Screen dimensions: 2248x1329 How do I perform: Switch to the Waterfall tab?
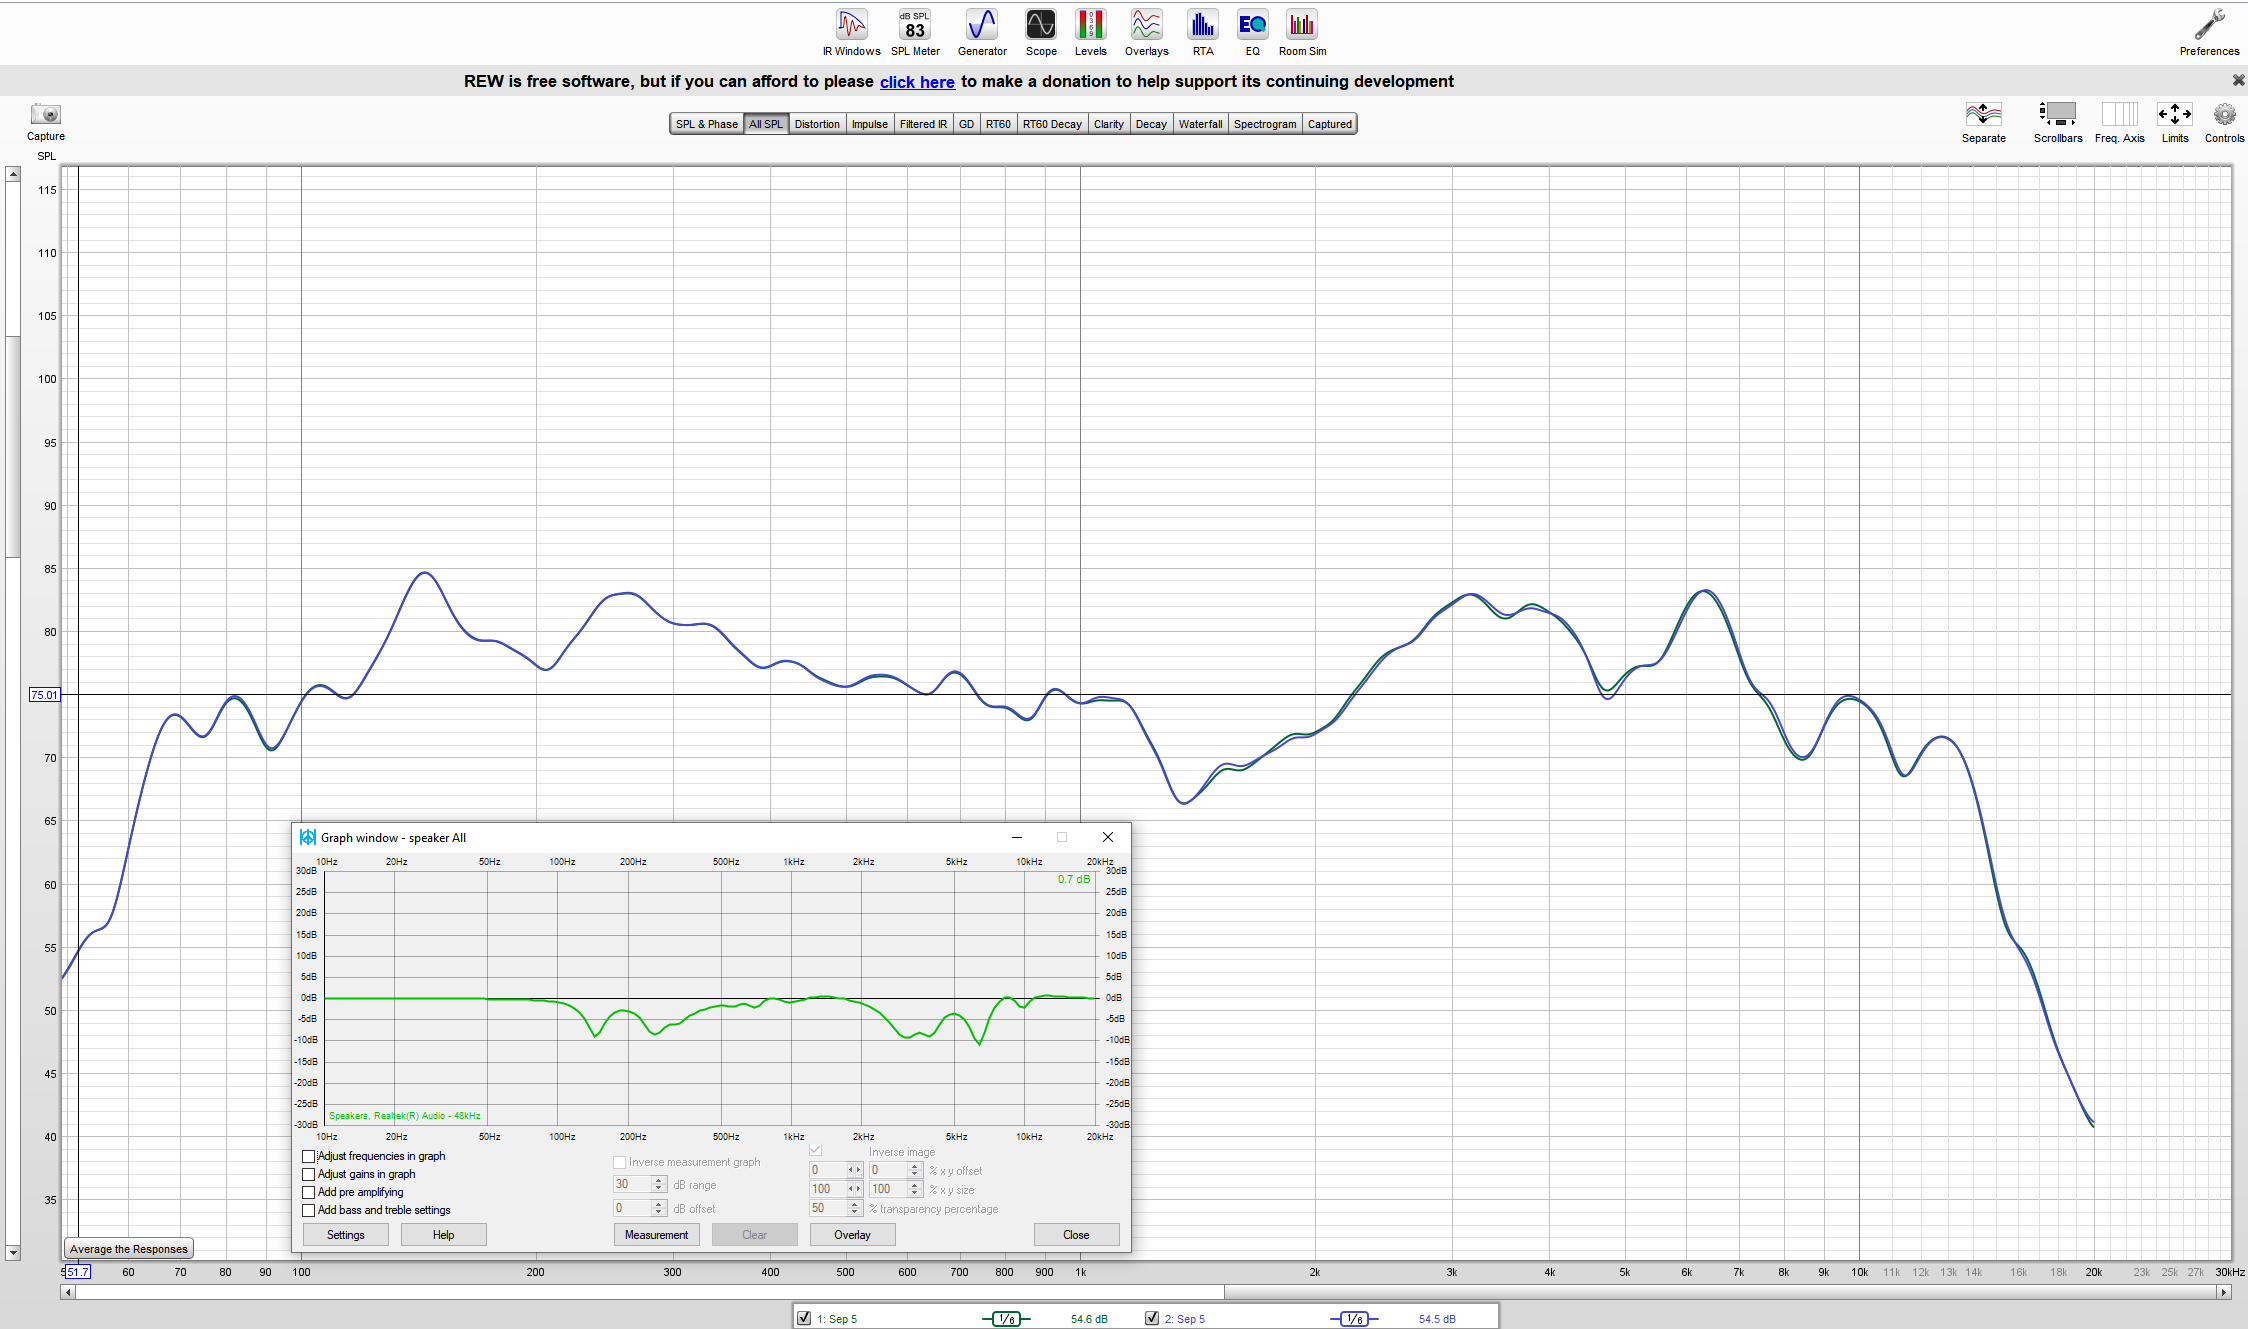(1200, 124)
